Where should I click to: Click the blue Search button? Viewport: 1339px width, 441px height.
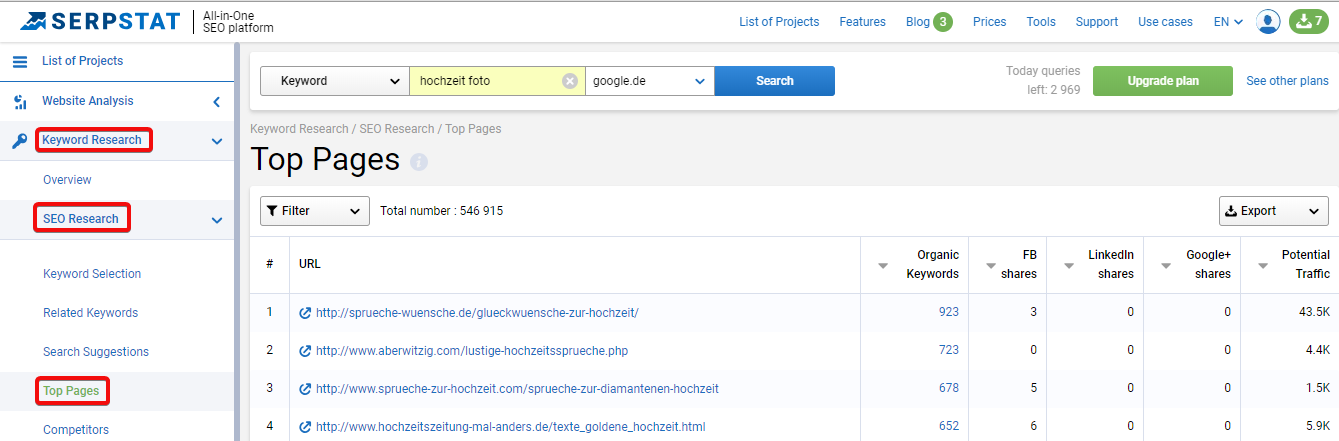pyautogui.click(x=775, y=81)
